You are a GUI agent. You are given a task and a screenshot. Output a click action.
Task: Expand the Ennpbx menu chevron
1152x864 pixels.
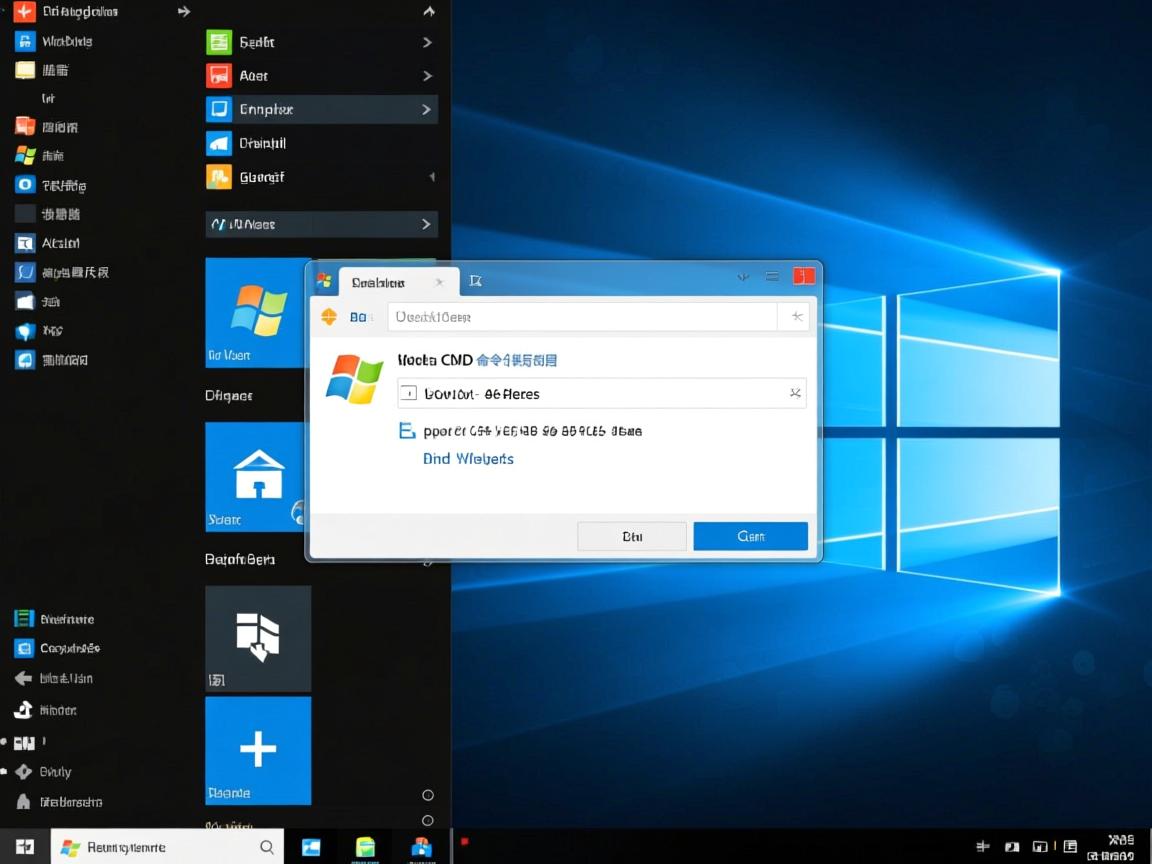coord(428,109)
